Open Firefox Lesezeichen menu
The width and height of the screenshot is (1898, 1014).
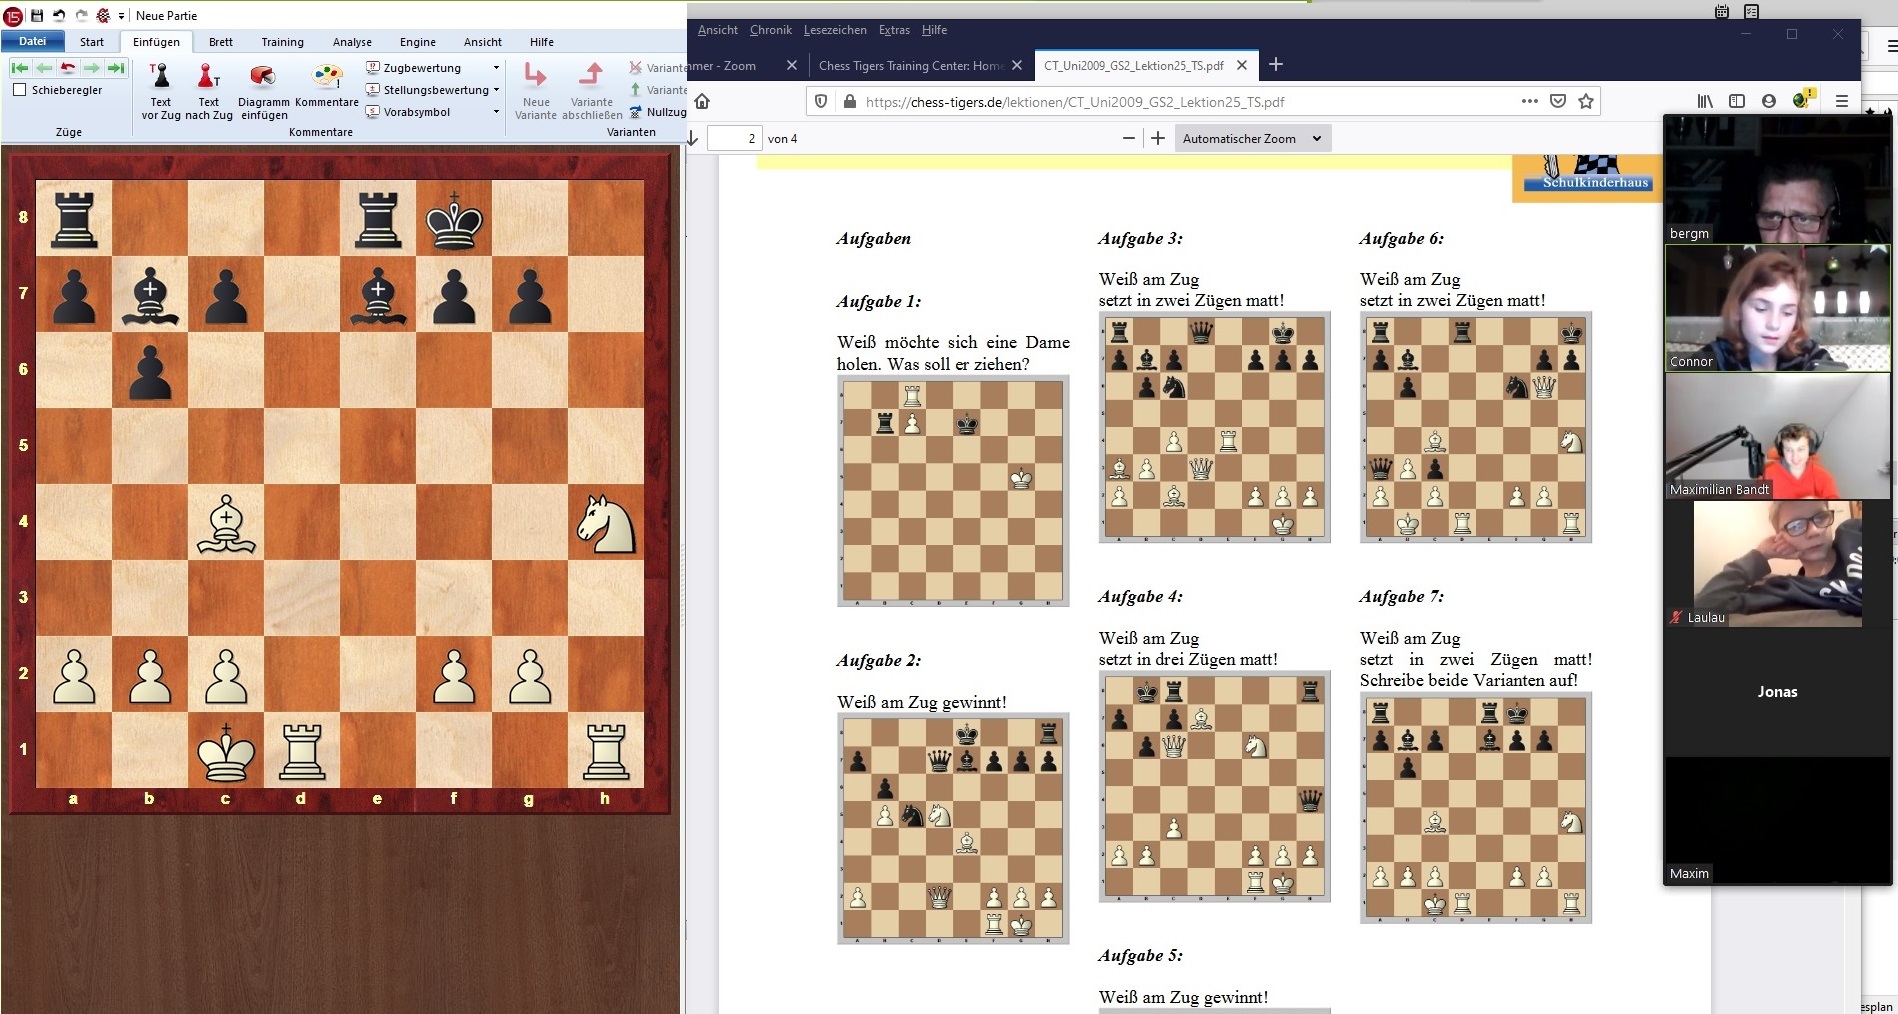tap(835, 30)
